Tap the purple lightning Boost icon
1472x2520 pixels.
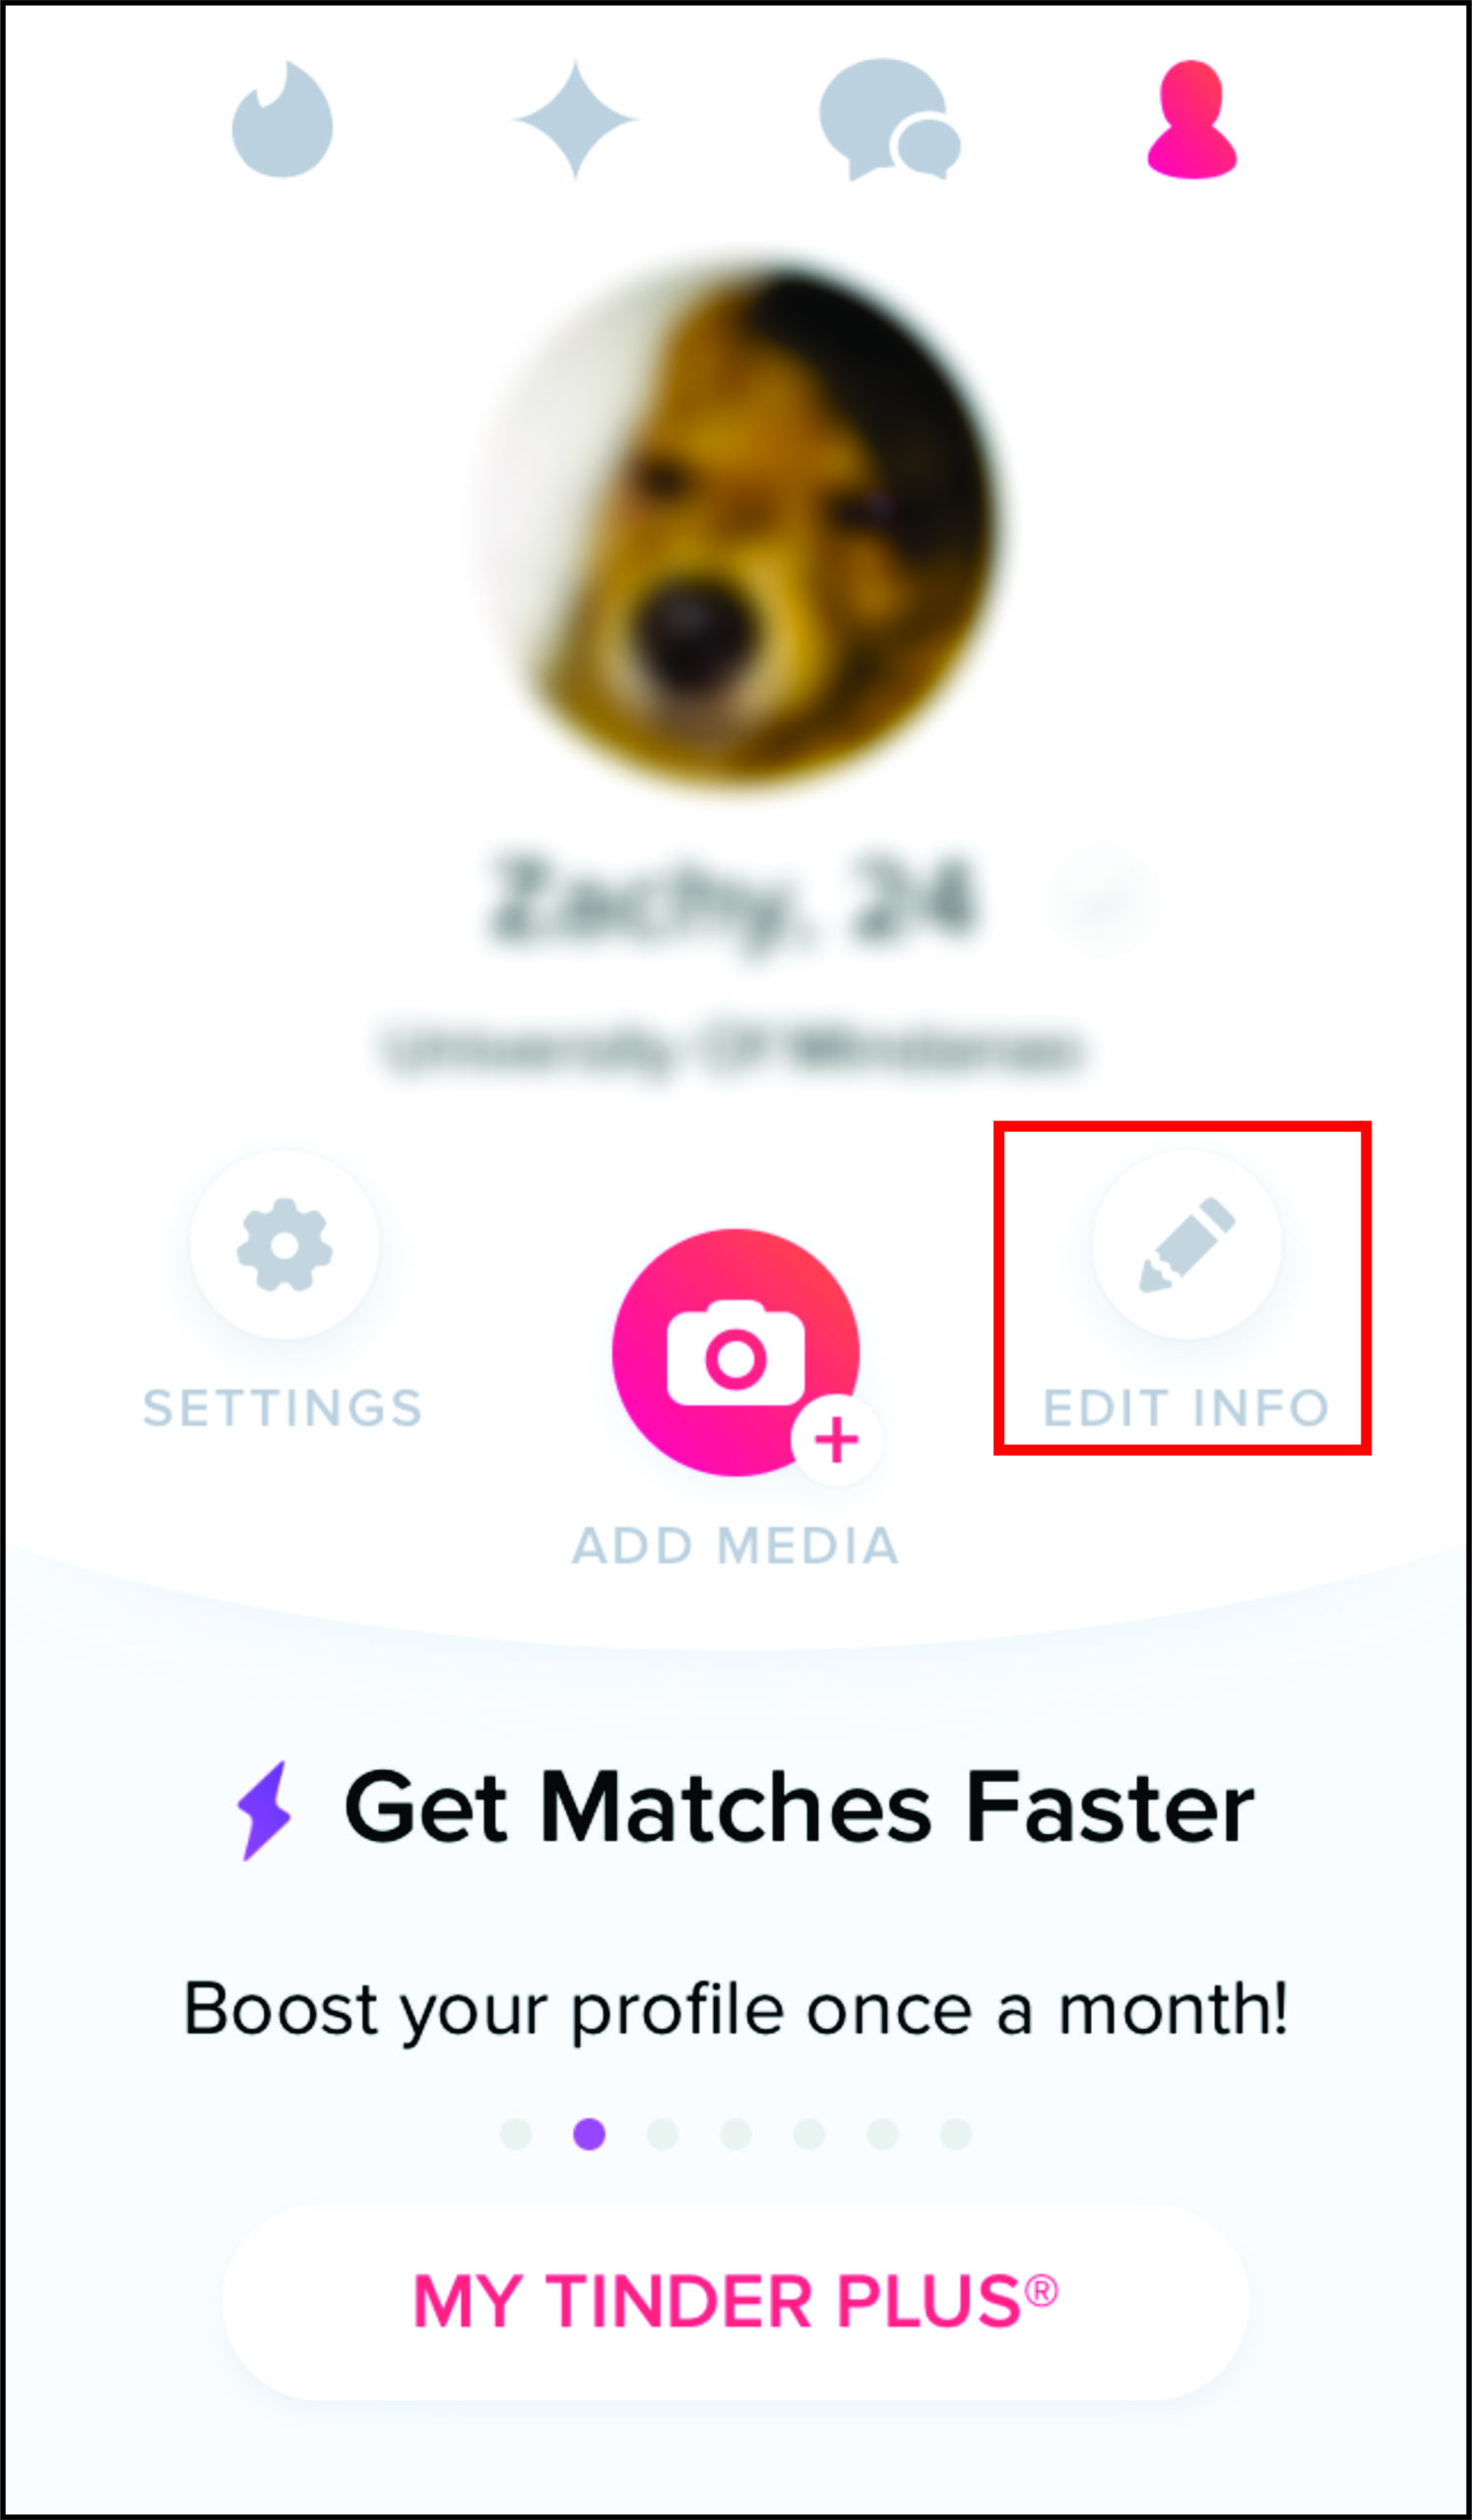(264, 1811)
